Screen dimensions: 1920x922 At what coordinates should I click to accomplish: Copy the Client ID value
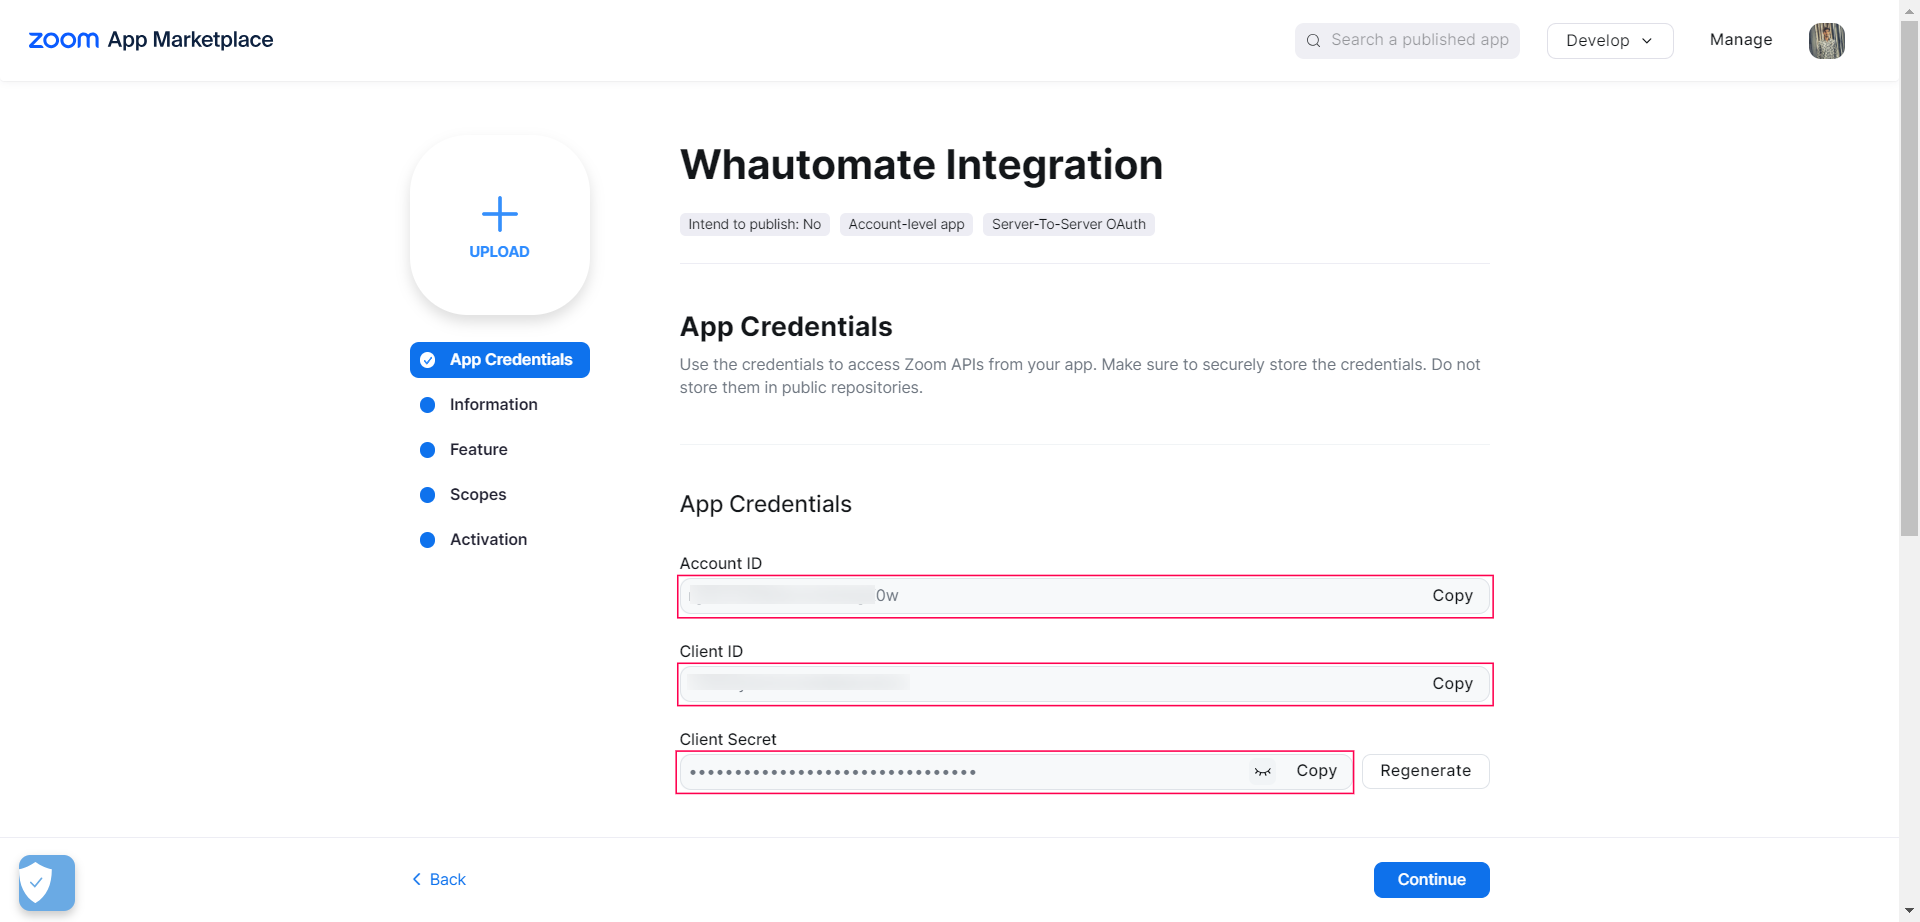click(x=1452, y=684)
